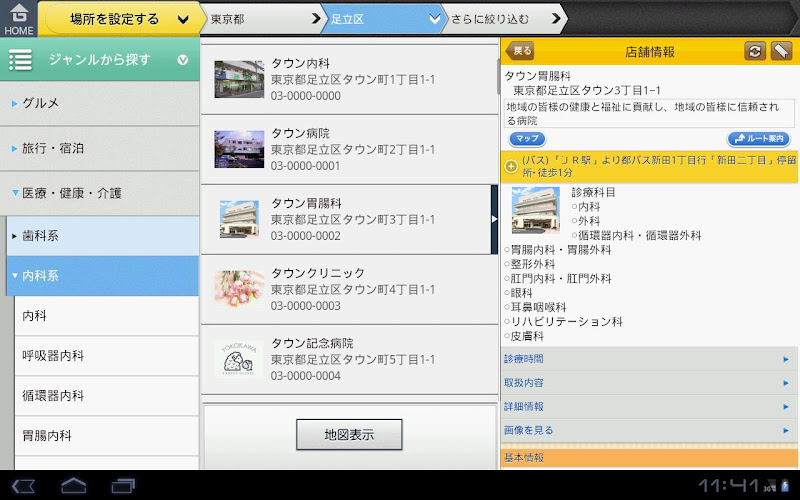Click the ルート案内 button
This screenshot has width=800, height=500.
[759, 139]
